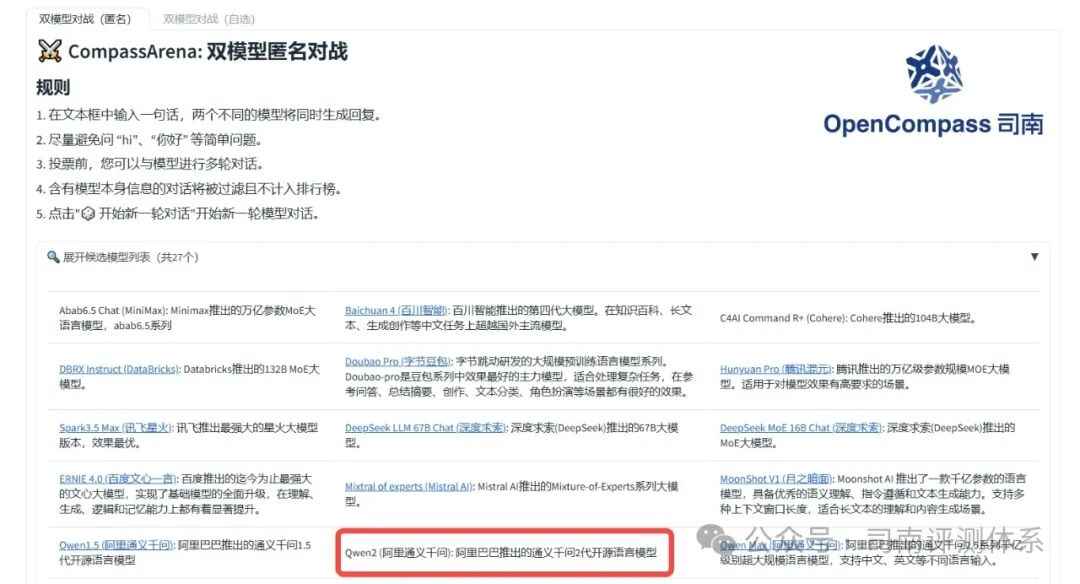Click the OpenCompass 司南 title text
1080x584 pixels.
tap(933, 124)
